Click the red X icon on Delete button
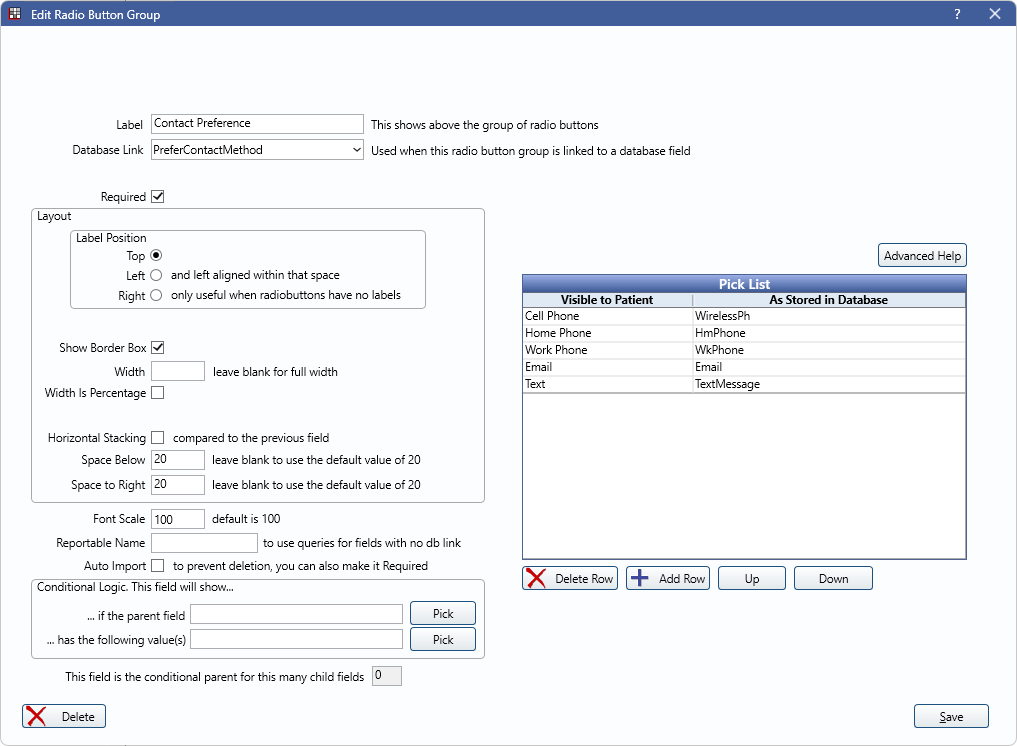The height and width of the screenshot is (746, 1017). [37, 716]
